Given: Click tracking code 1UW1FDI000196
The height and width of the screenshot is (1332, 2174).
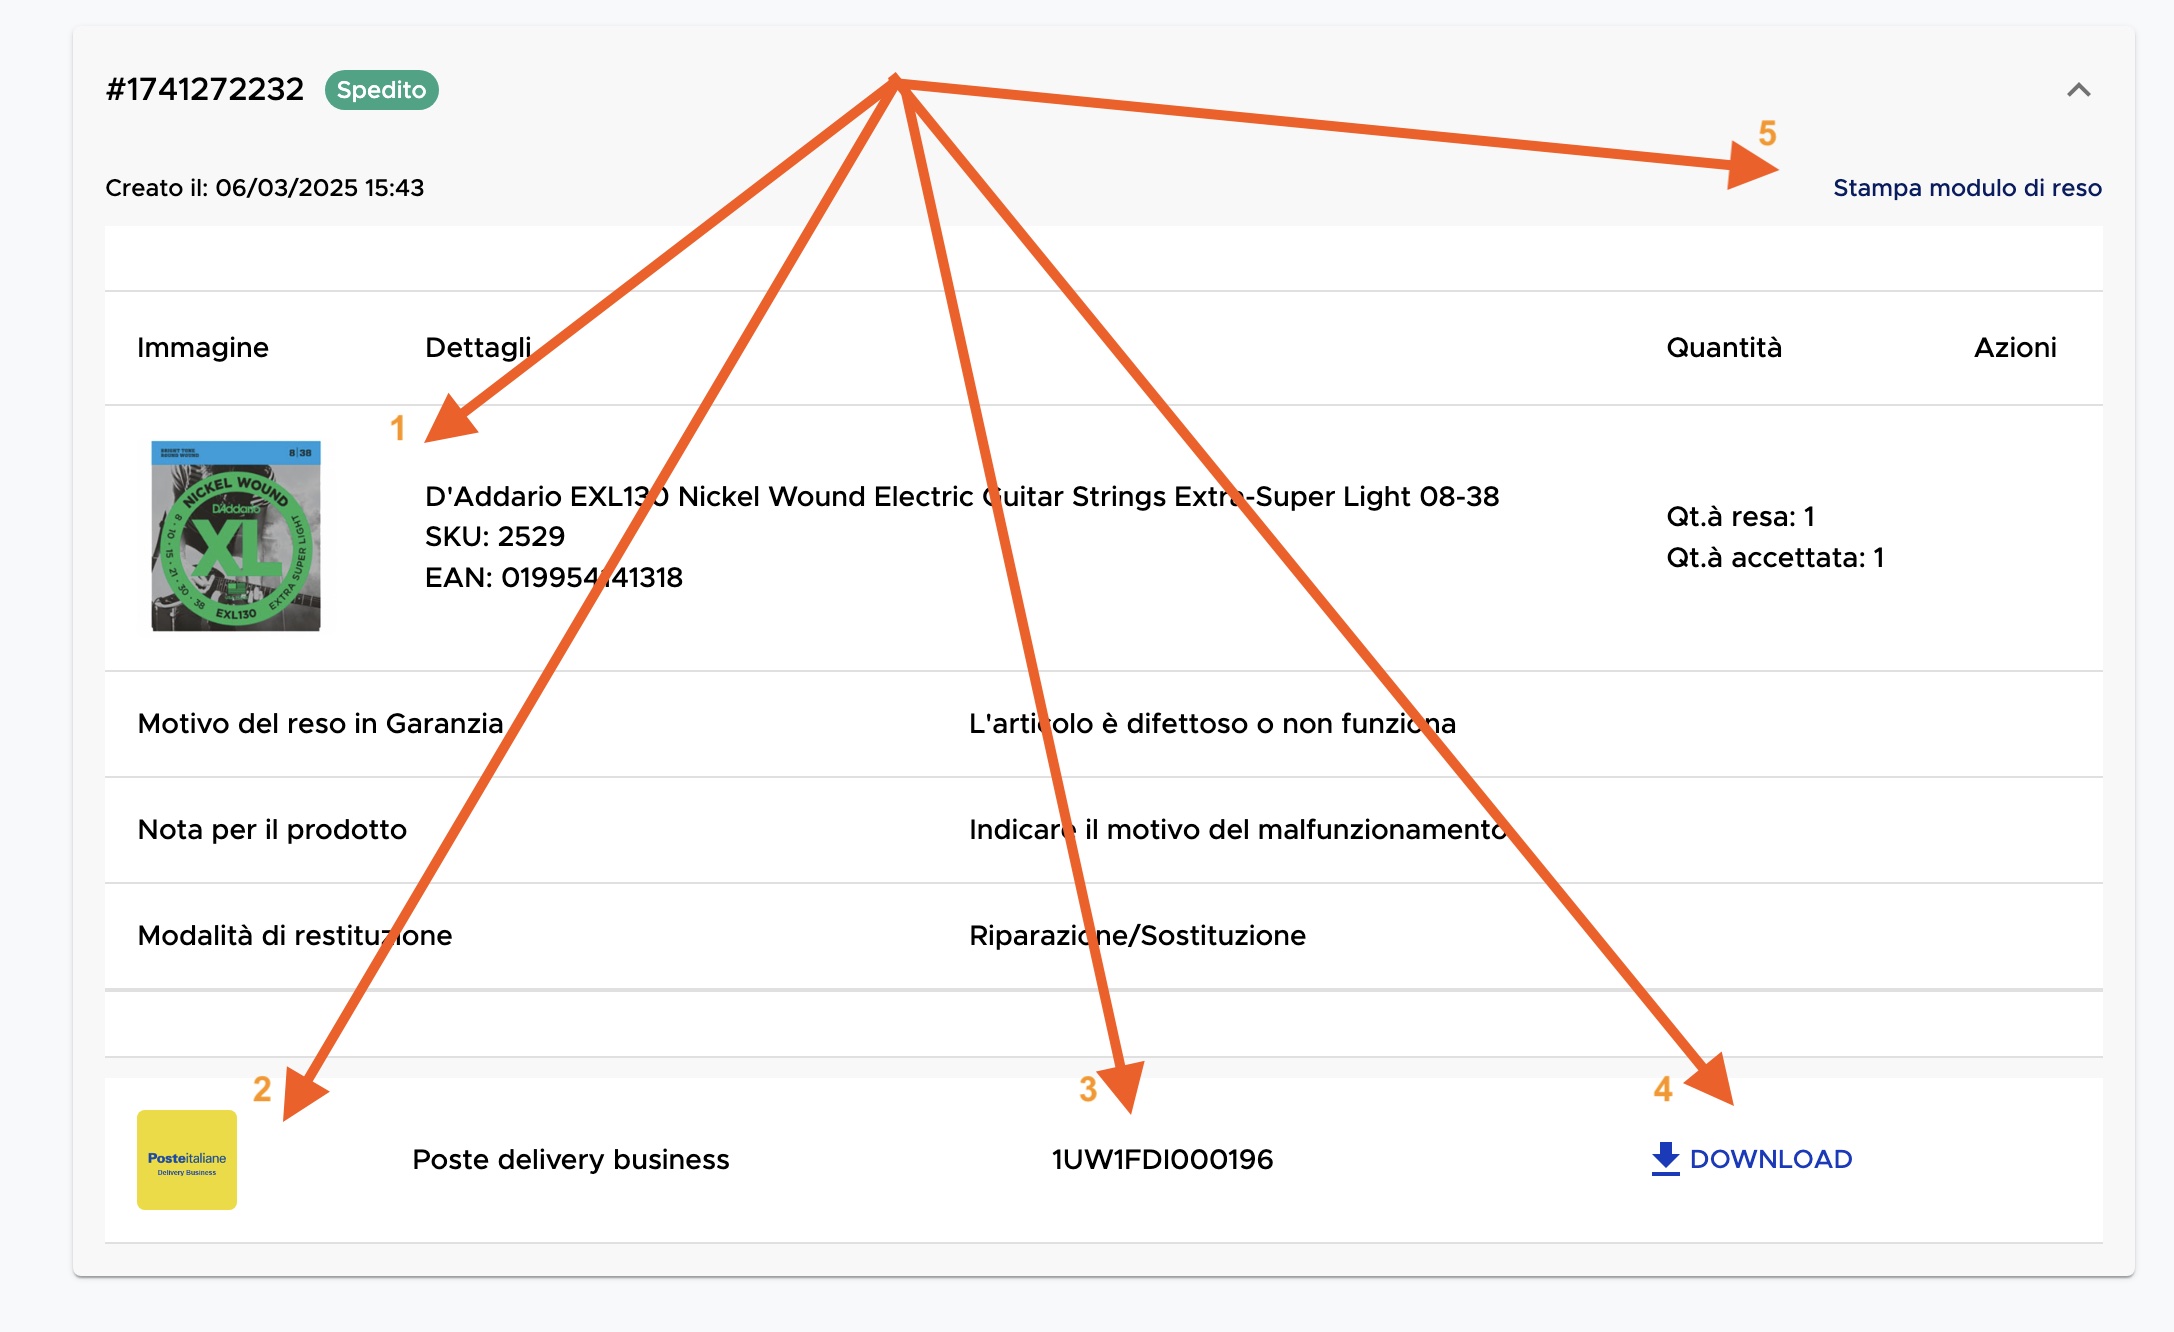Looking at the screenshot, I should coord(1162,1159).
